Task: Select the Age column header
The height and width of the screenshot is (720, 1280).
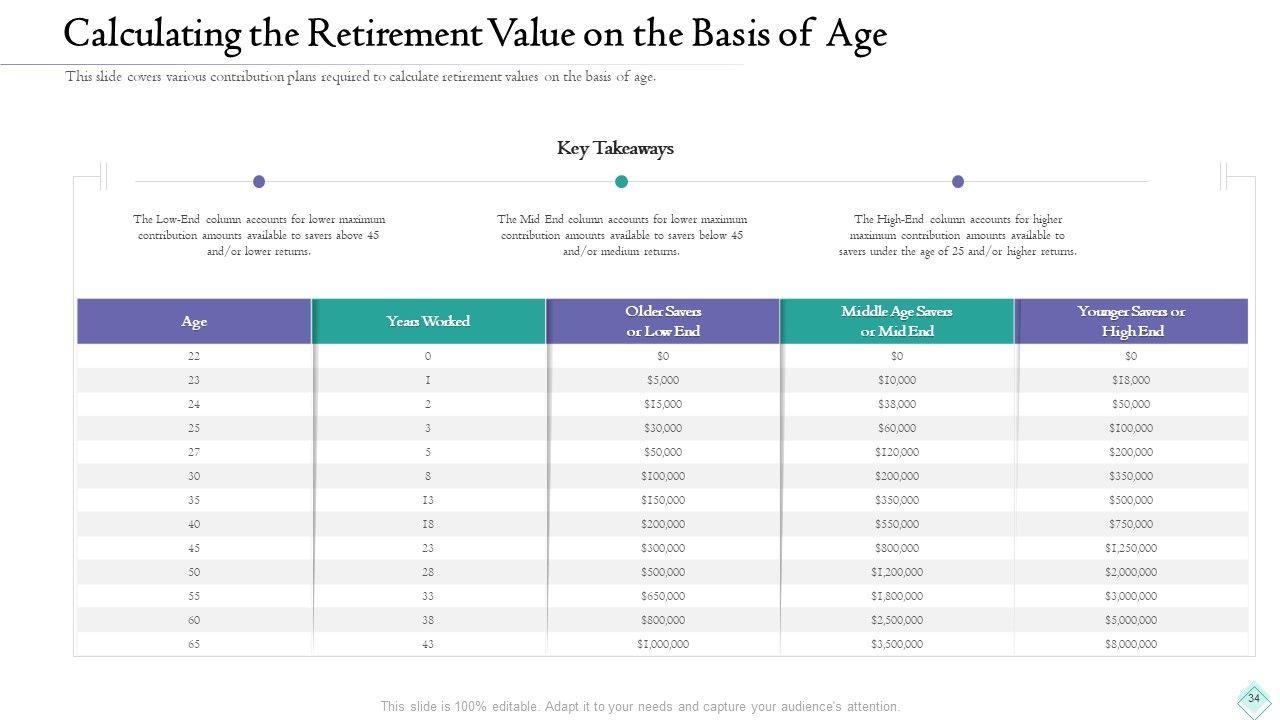Action: tap(194, 322)
